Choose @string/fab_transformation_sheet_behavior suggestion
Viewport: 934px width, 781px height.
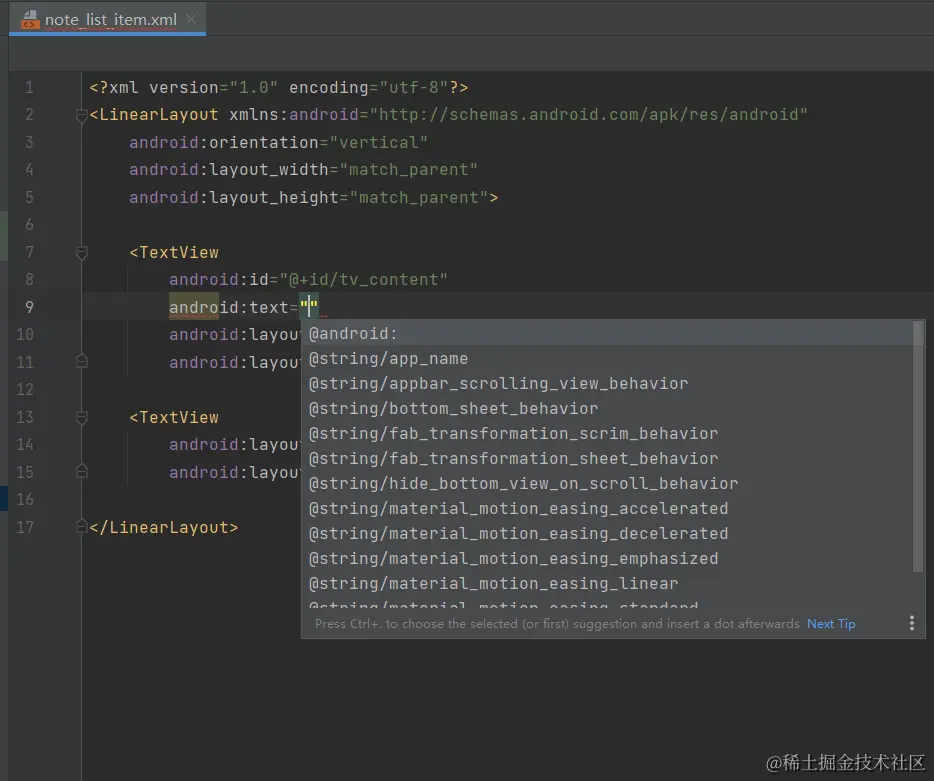click(x=608, y=459)
